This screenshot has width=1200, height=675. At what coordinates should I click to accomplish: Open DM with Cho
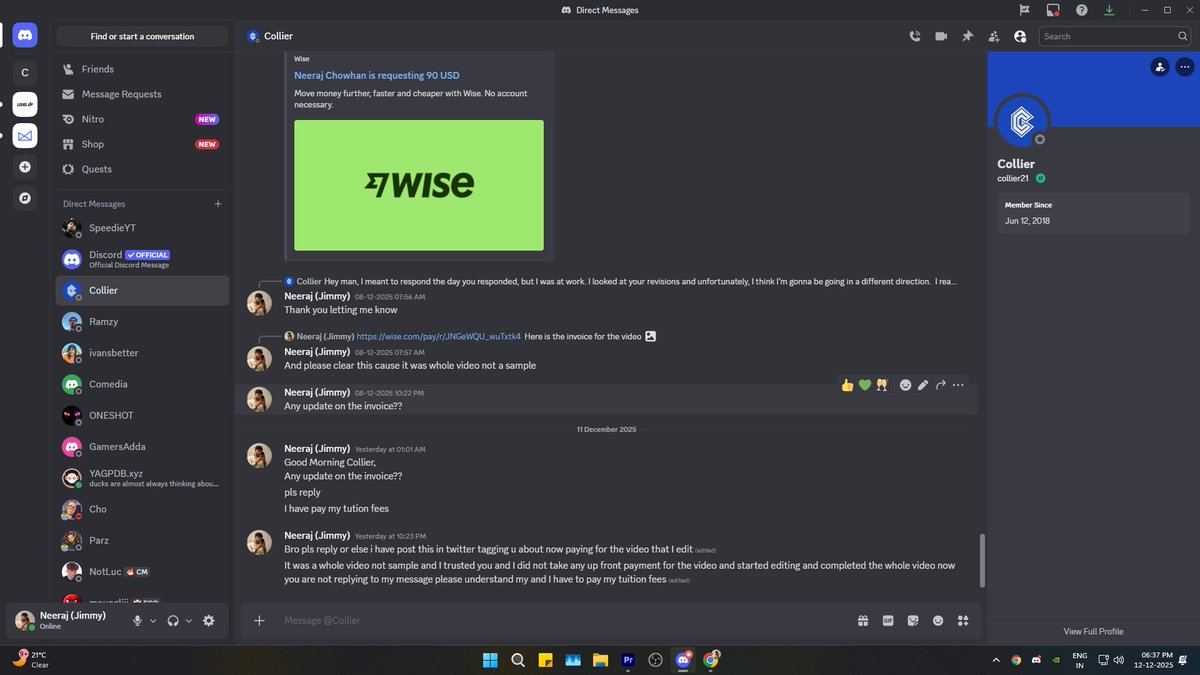(x=142, y=509)
